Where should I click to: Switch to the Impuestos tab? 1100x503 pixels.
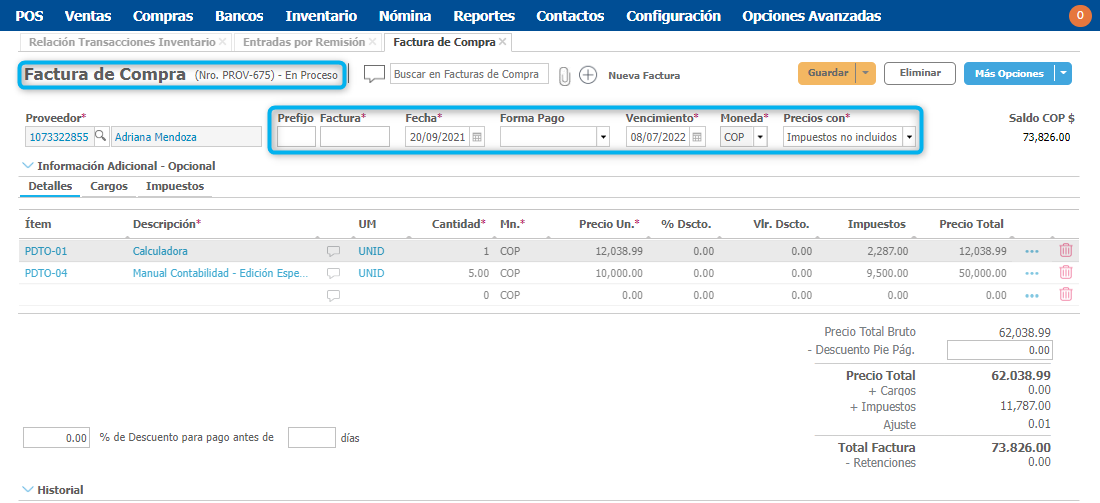[174, 186]
